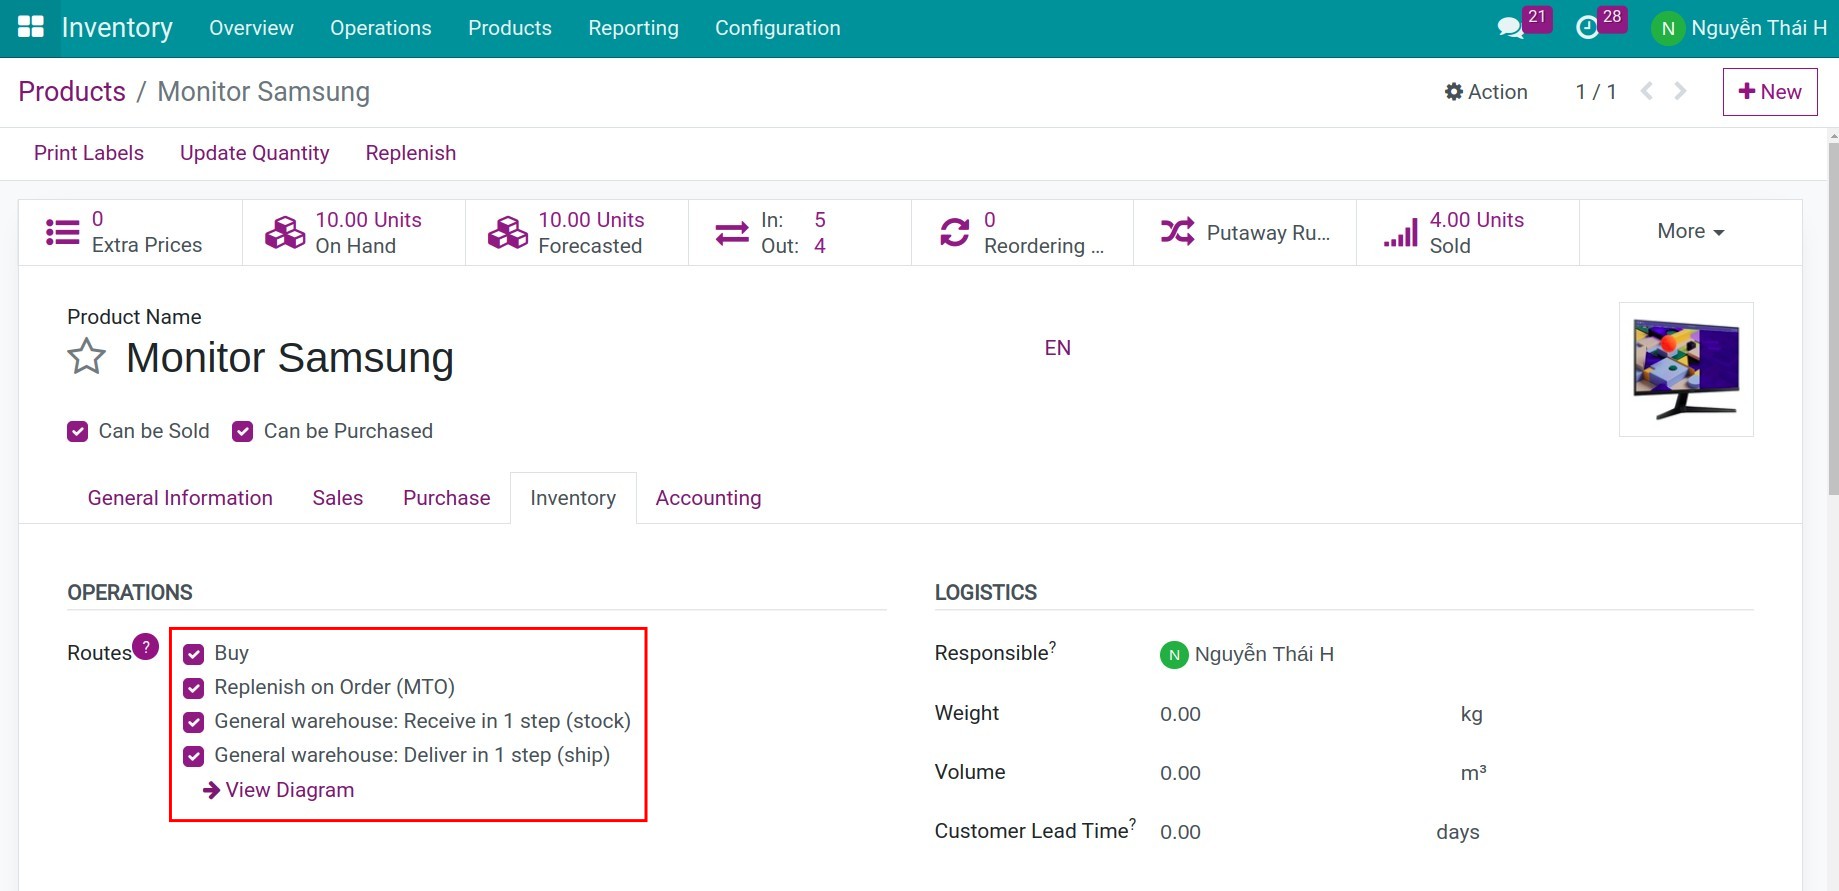Click the Inventory app title
This screenshot has height=891, width=1839.
coord(117,28)
